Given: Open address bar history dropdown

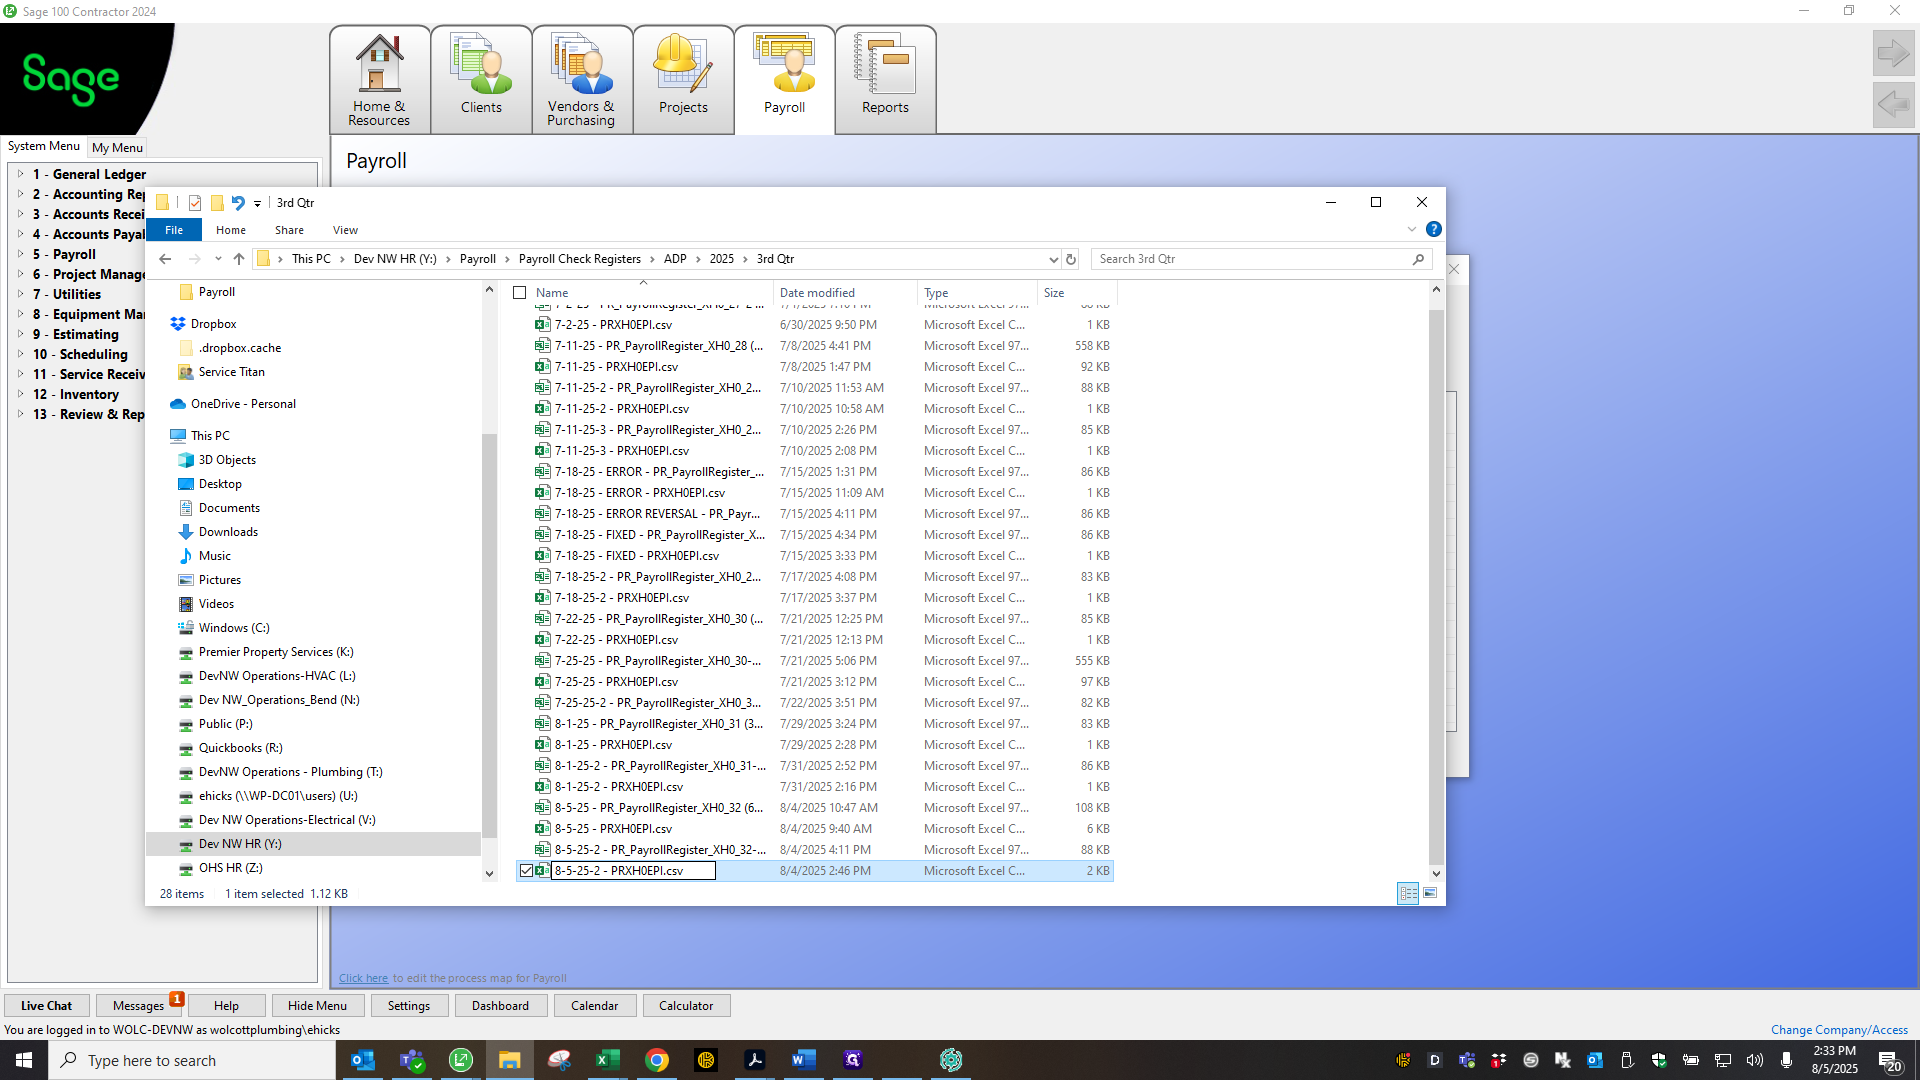Looking at the screenshot, I should point(1053,259).
